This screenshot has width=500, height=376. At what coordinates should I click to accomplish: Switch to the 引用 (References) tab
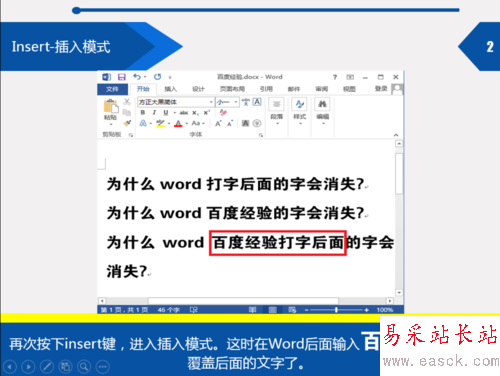266,89
